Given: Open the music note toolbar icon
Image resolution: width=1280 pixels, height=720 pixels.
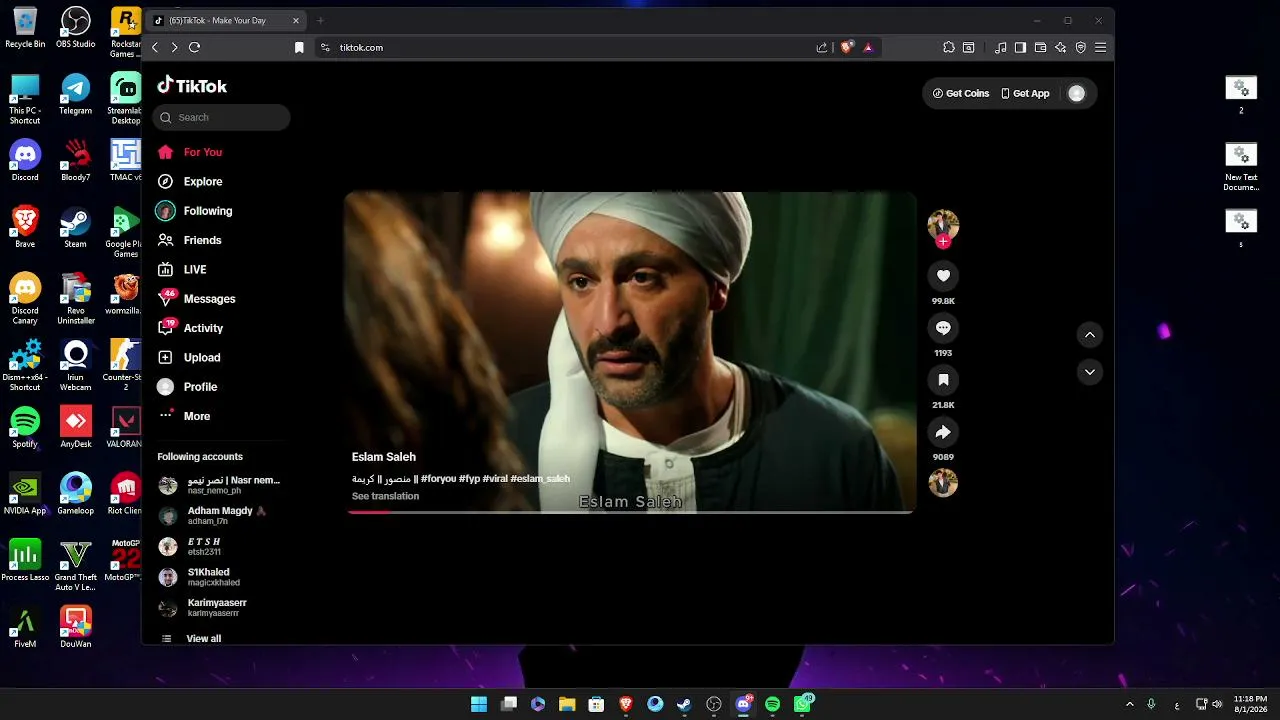Looking at the screenshot, I should pyautogui.click(x=1001, y=47).
